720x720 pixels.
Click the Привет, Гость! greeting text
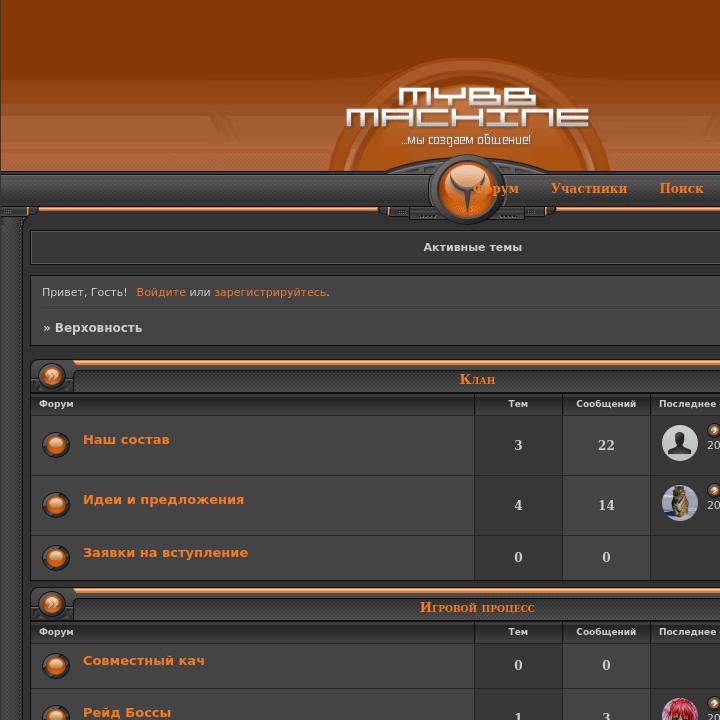coord(84,292)
